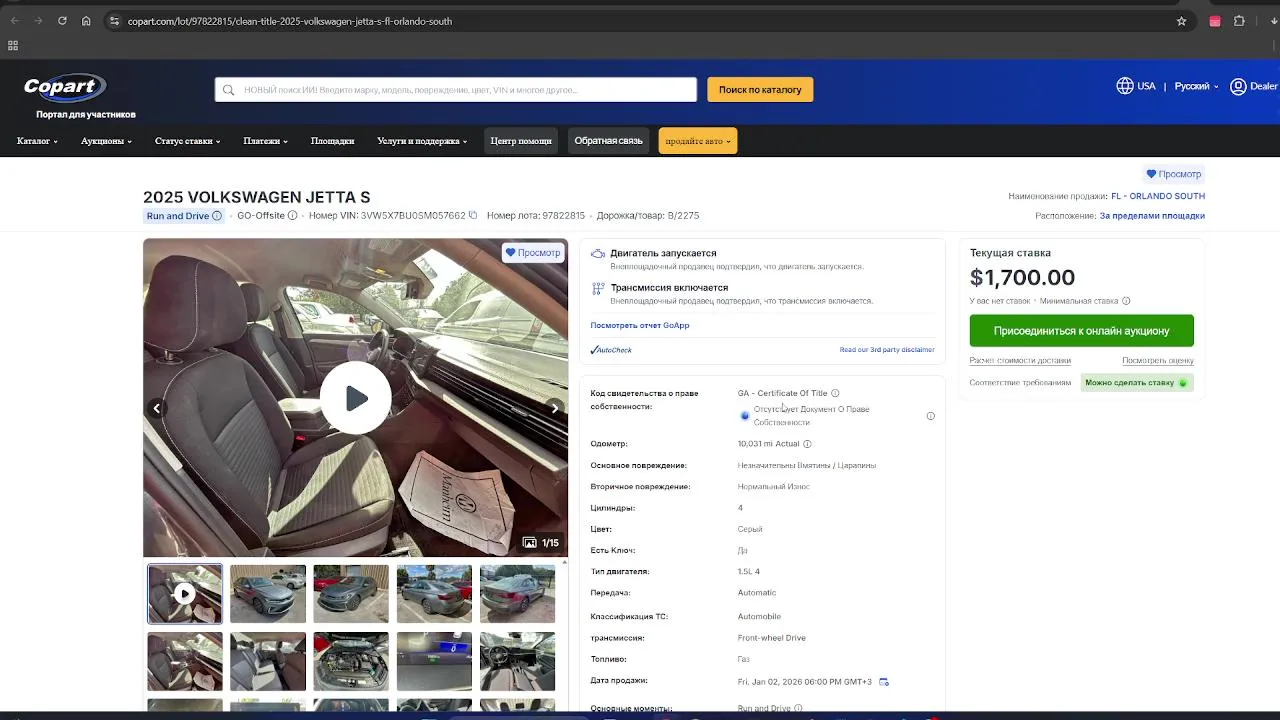Open the Посмотреть оценку link
Screen dimensions: 1280x720
point(1158,360)
